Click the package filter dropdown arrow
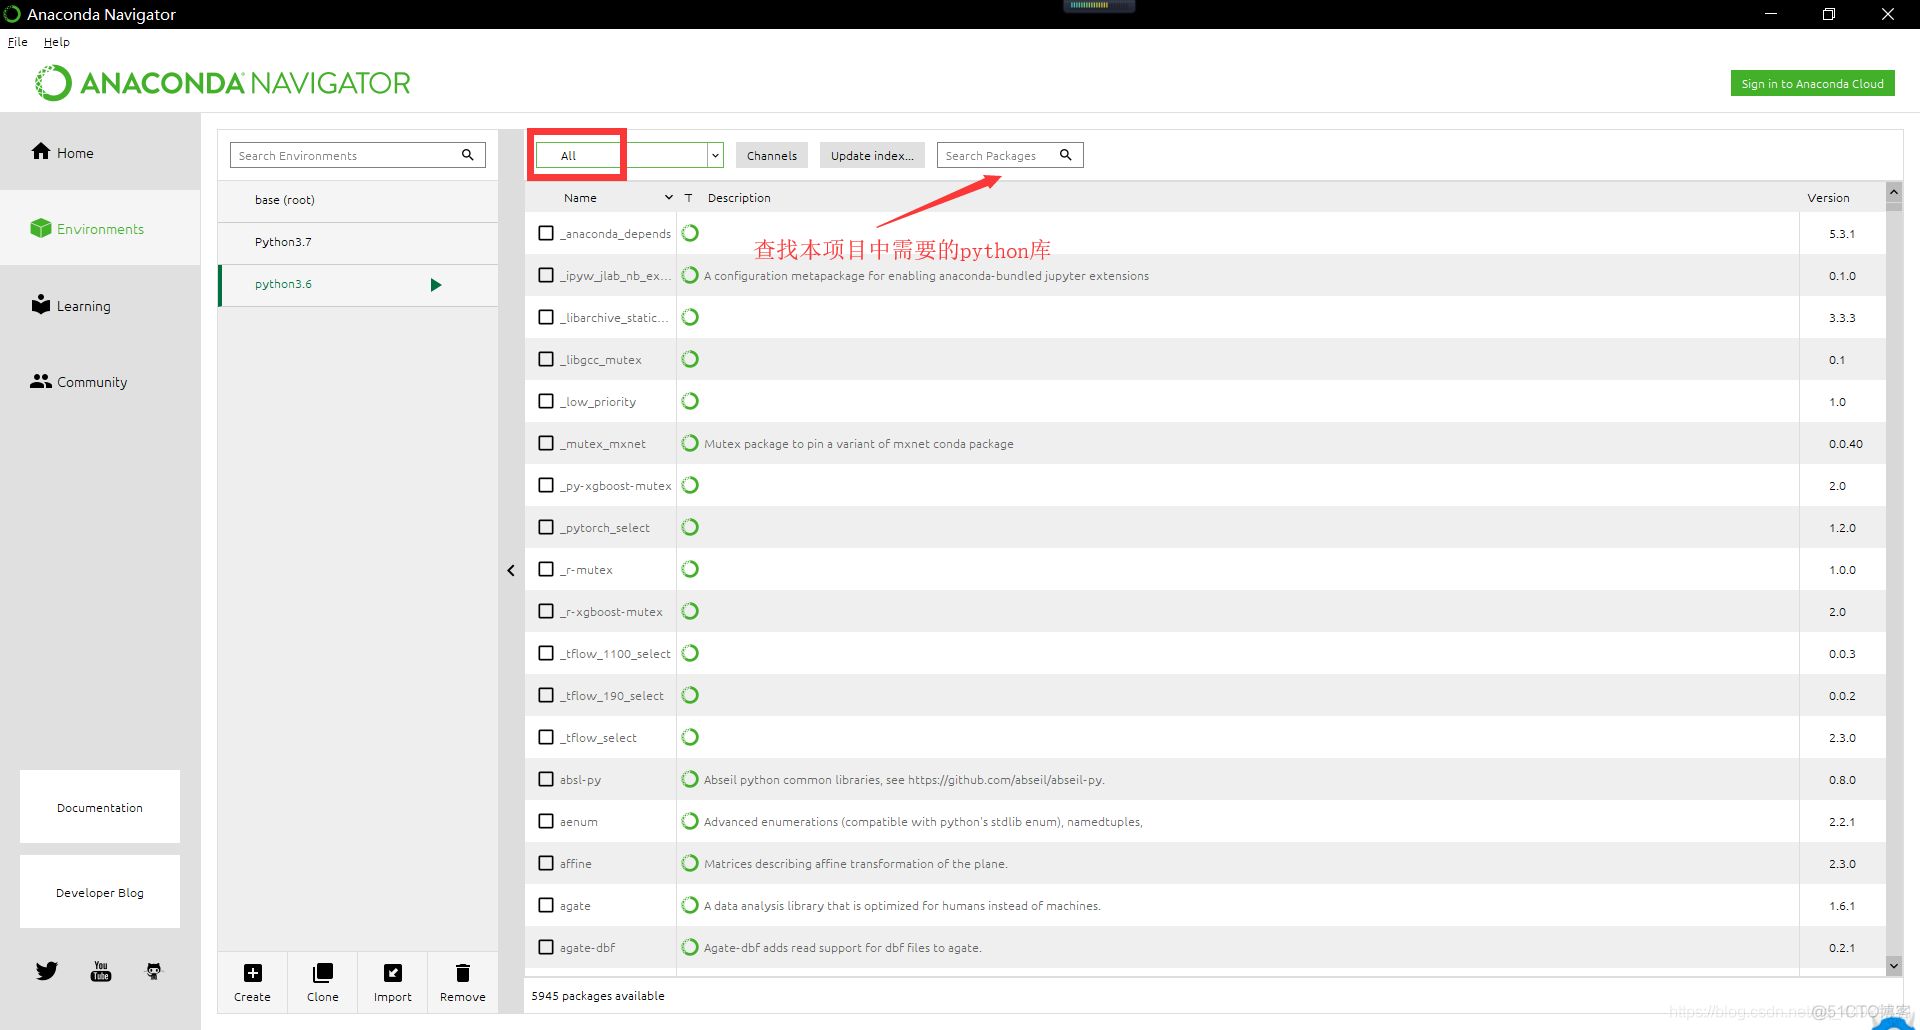The height and width of the screenshot is (1030, 1920). tap(715, 155)
